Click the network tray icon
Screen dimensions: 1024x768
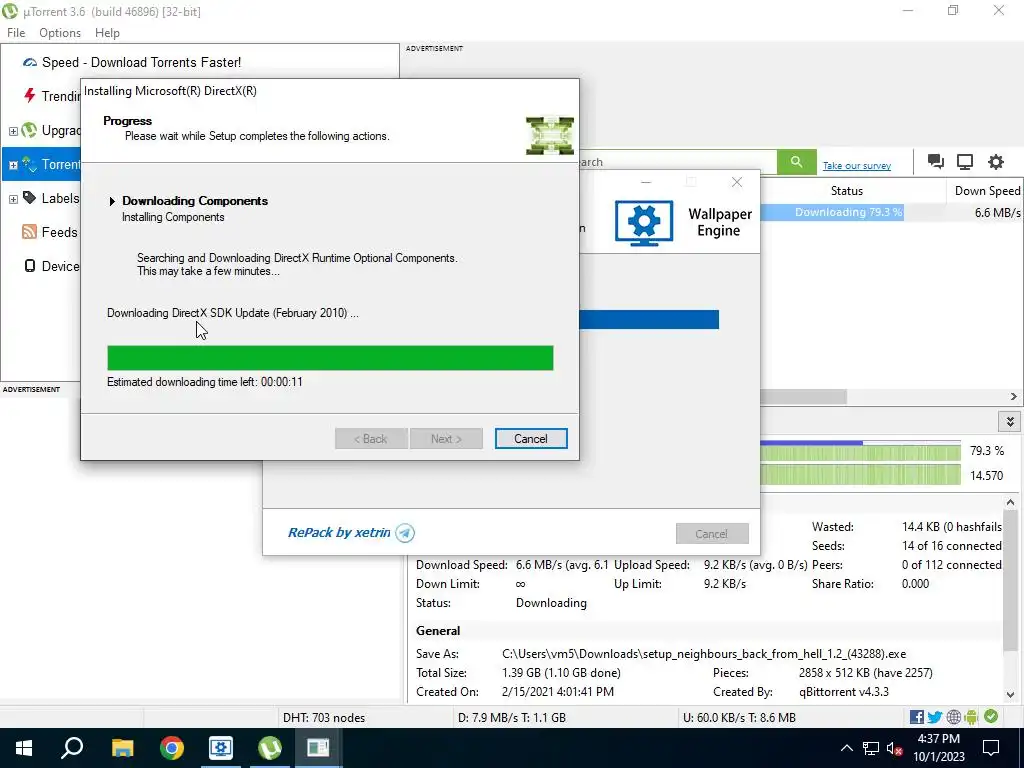pos(871,748)
